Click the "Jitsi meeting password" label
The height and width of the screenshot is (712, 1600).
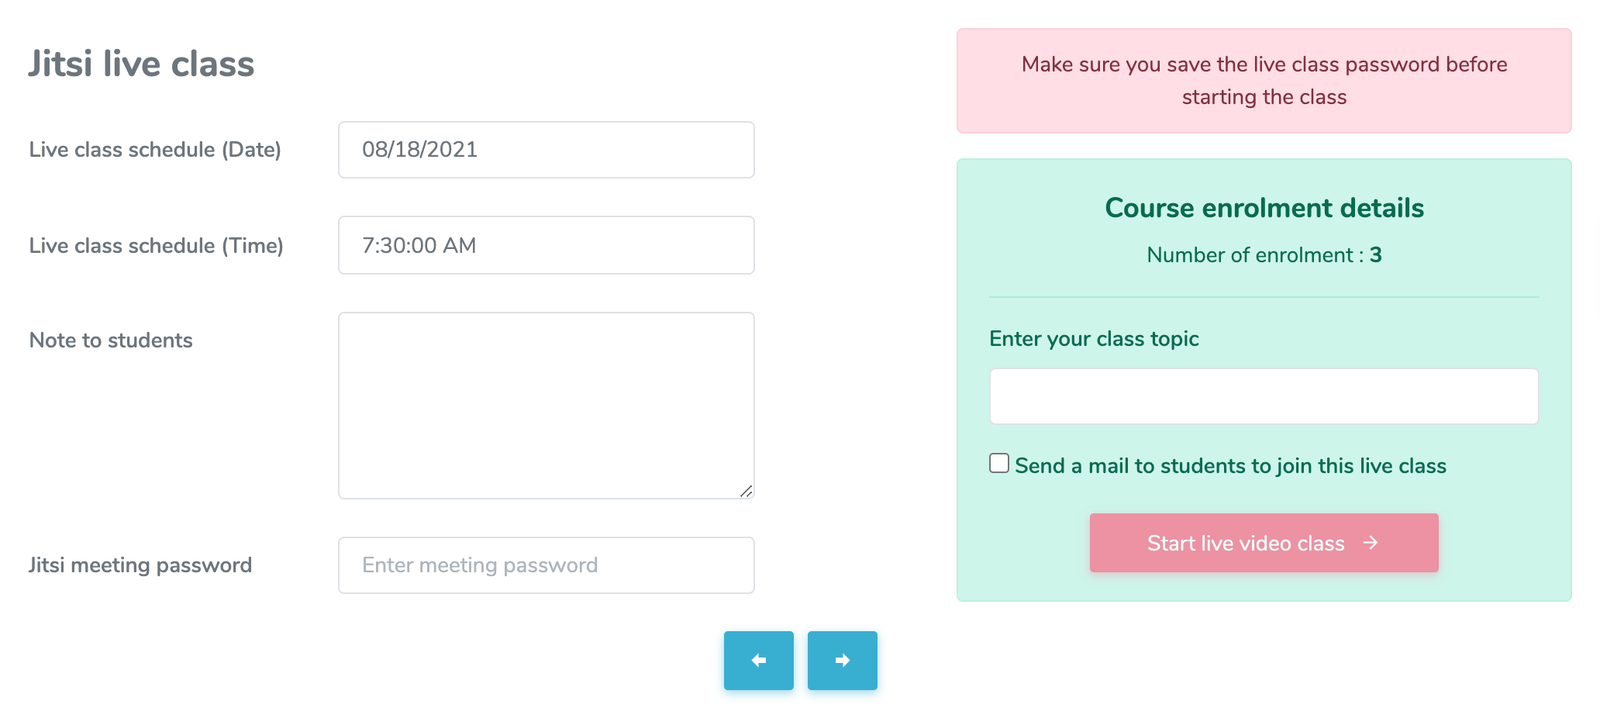(140, 566)
